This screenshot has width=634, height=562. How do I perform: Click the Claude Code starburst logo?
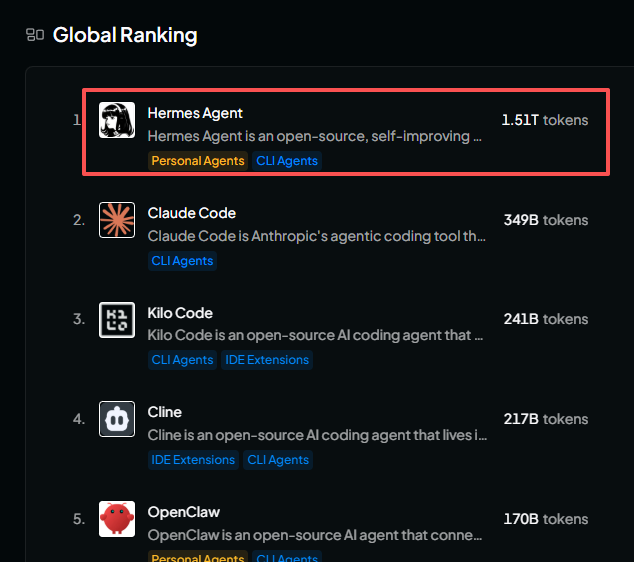(117, 220)
